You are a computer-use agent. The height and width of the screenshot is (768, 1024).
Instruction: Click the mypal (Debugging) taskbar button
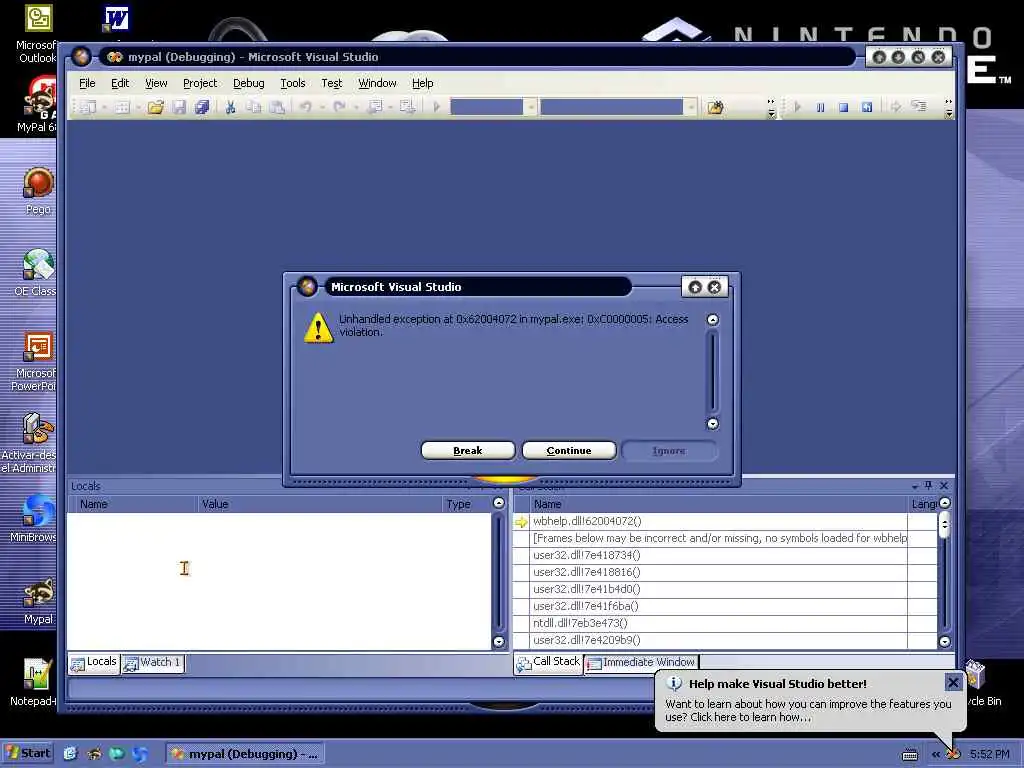coord(244,754)
